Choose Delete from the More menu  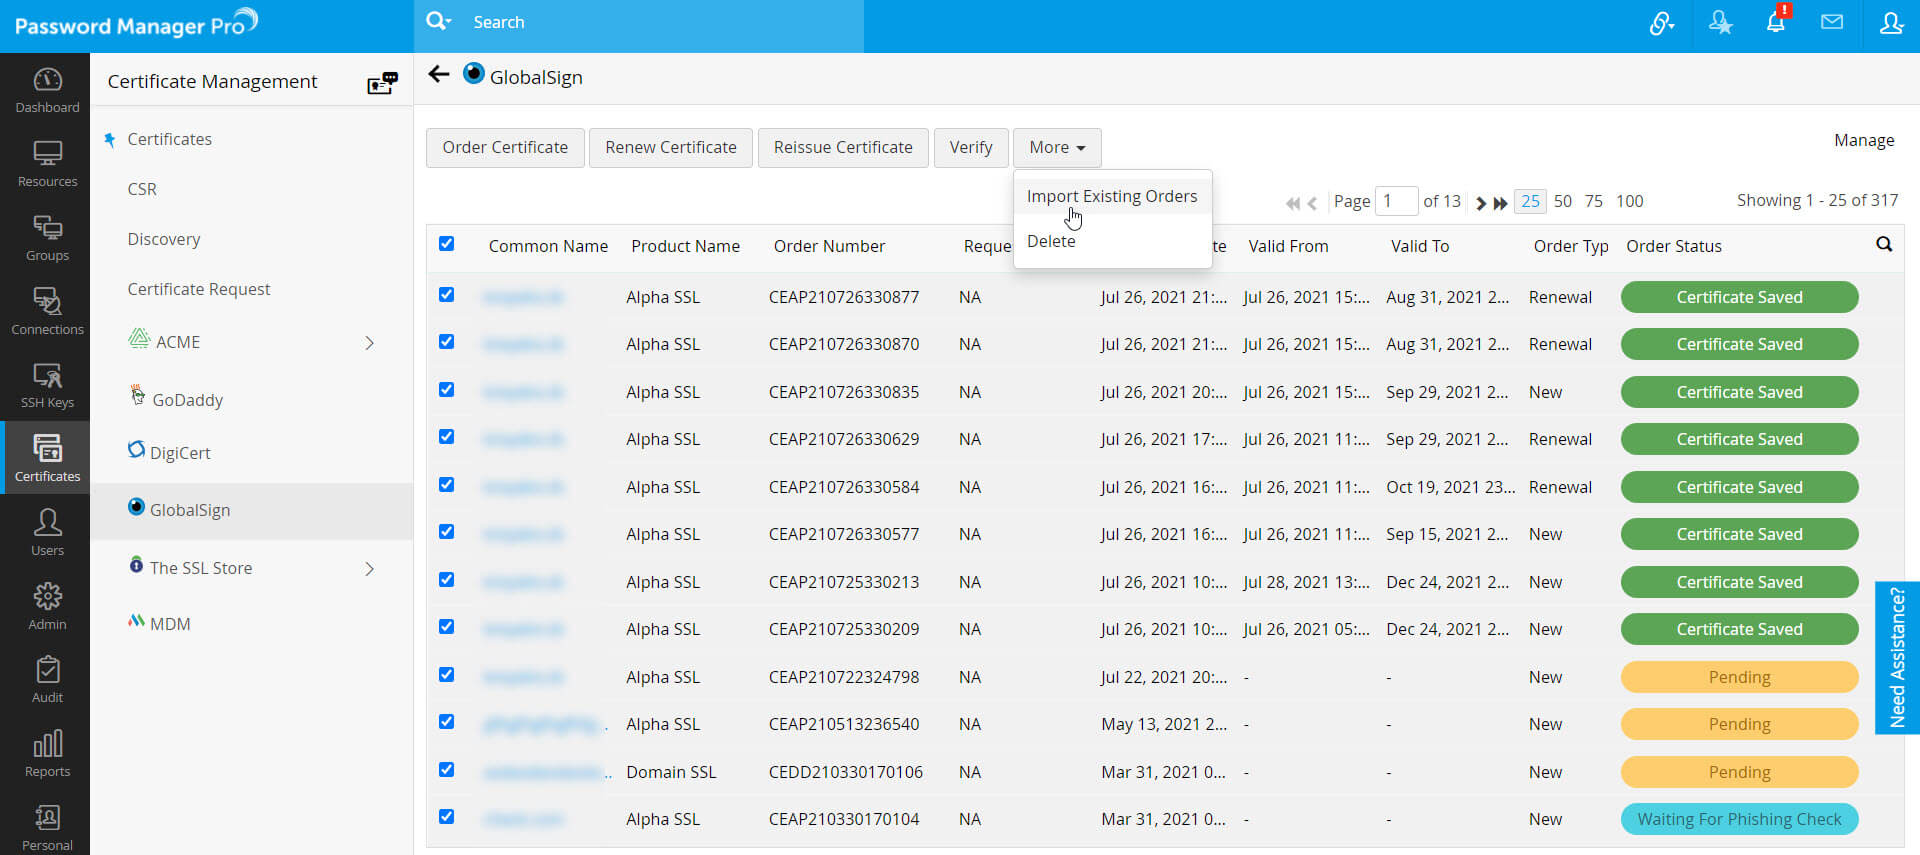(1051, 242)
